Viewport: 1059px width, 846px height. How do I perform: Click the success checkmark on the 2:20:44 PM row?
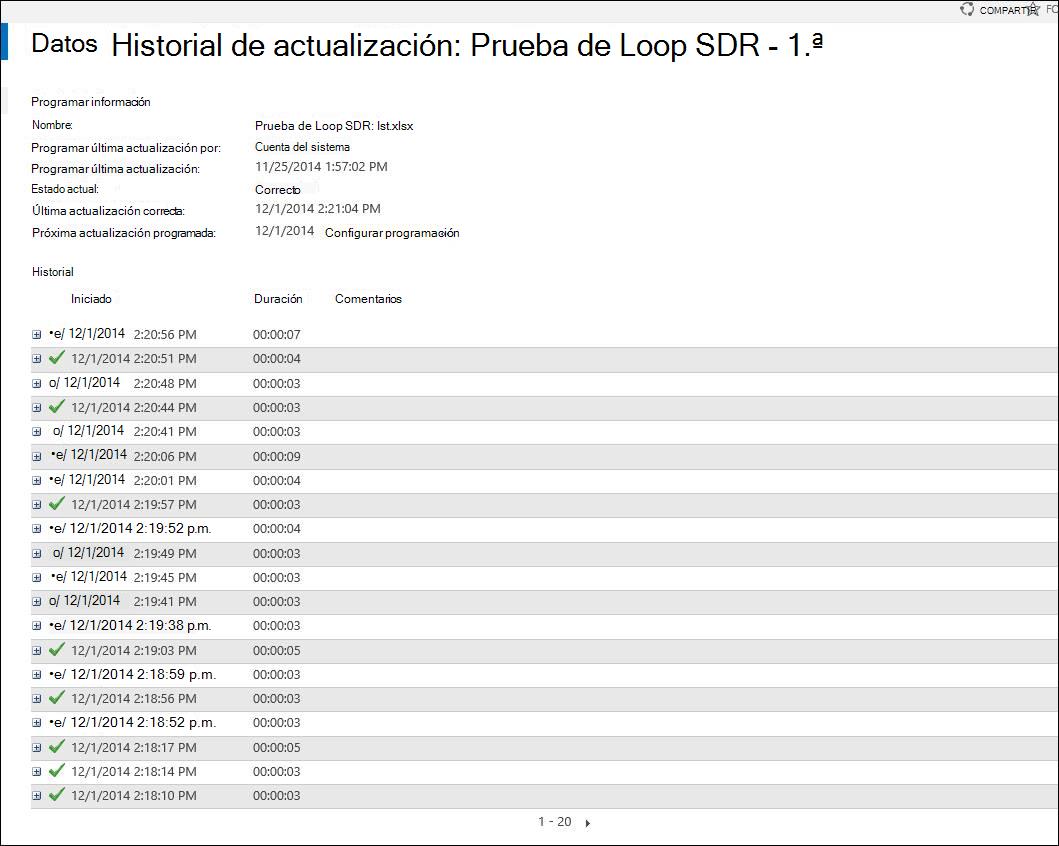[x=57, y=406]
